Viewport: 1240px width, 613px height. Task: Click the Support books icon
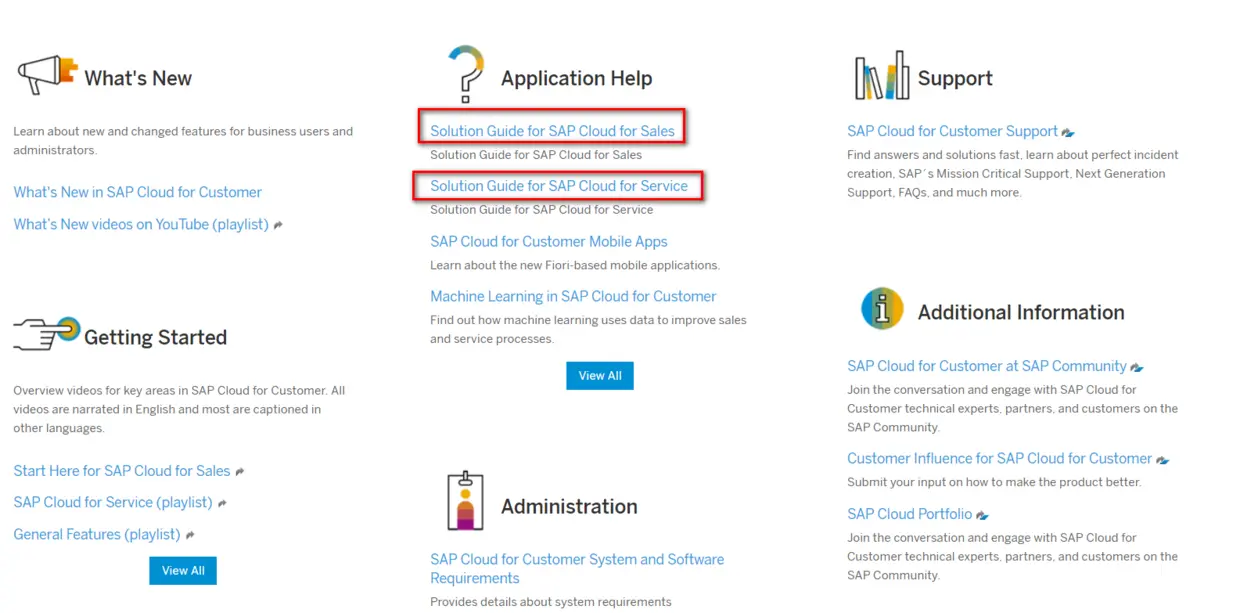tap(881, 76)
